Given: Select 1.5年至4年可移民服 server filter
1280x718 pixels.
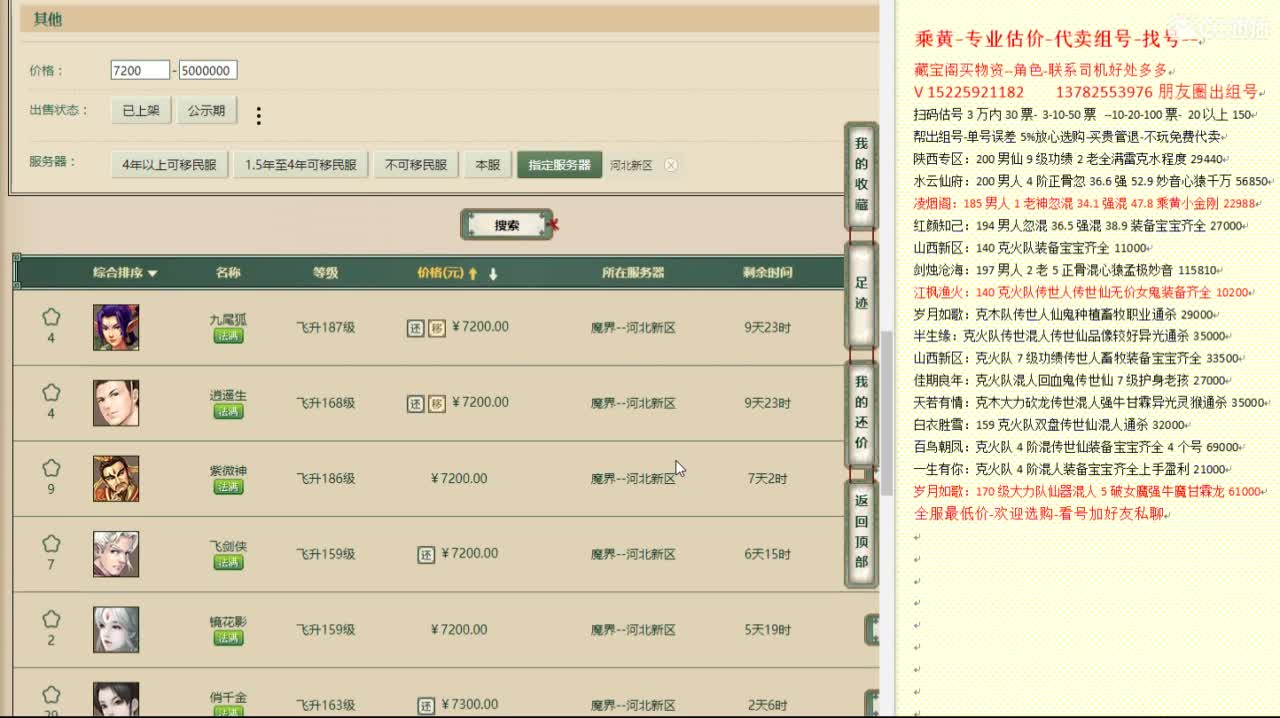Looking at the screenshot, I should click(x=301, y=165).
